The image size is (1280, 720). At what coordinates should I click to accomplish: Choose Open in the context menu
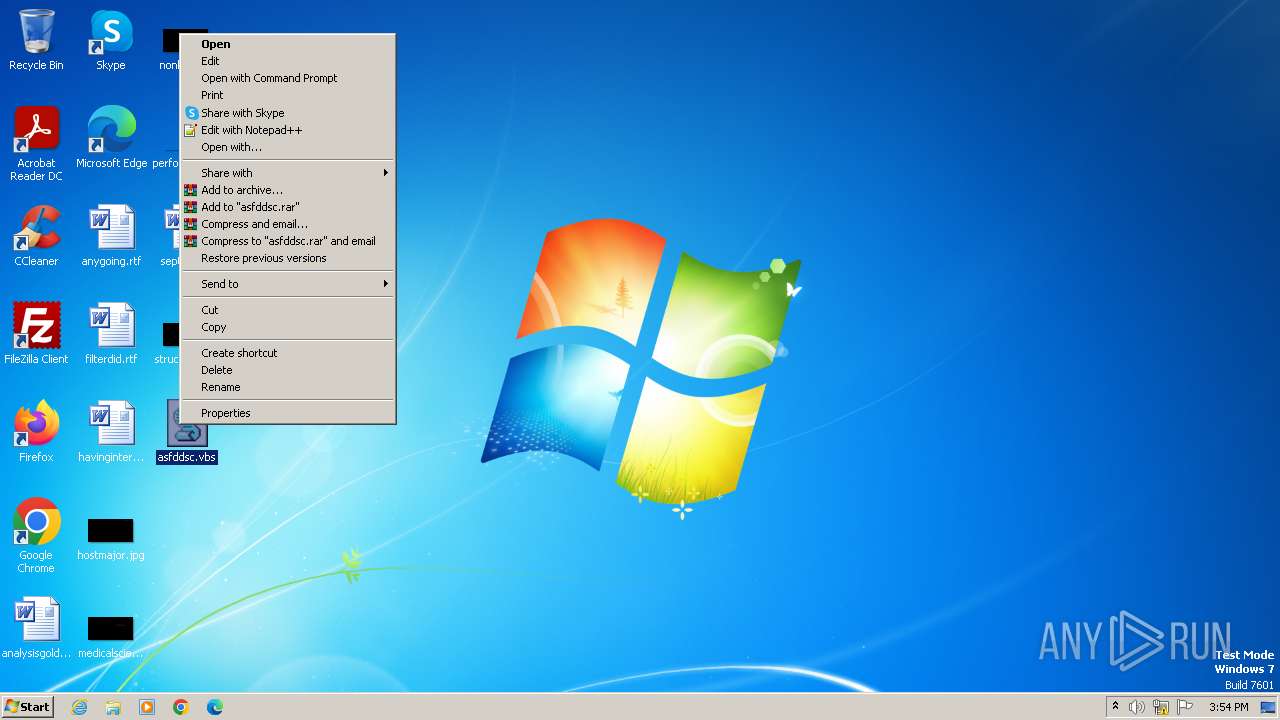288,44
